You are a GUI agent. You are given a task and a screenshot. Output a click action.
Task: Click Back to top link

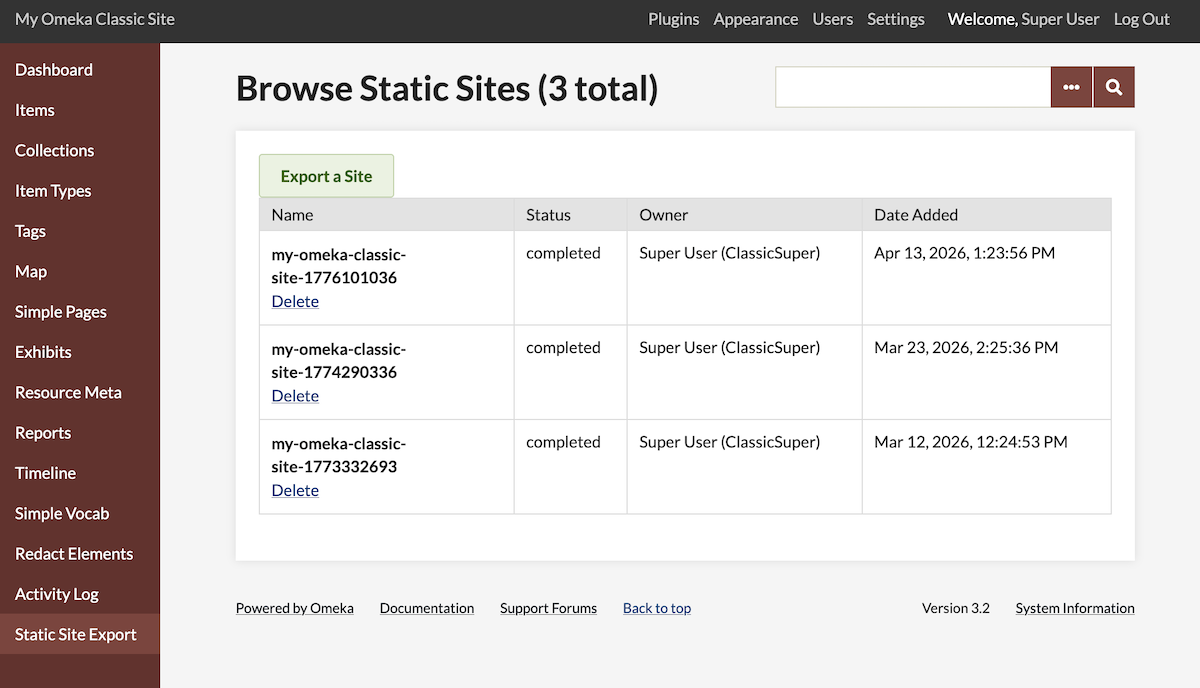click(657, 608)
